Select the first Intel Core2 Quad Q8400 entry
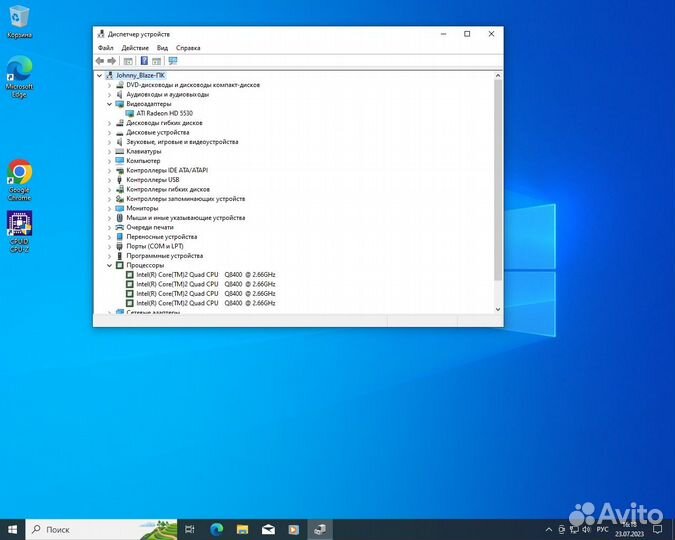Image resolution: width=675 pixels, height=540 pixels. pyautogui.click(x=206, y=275)
